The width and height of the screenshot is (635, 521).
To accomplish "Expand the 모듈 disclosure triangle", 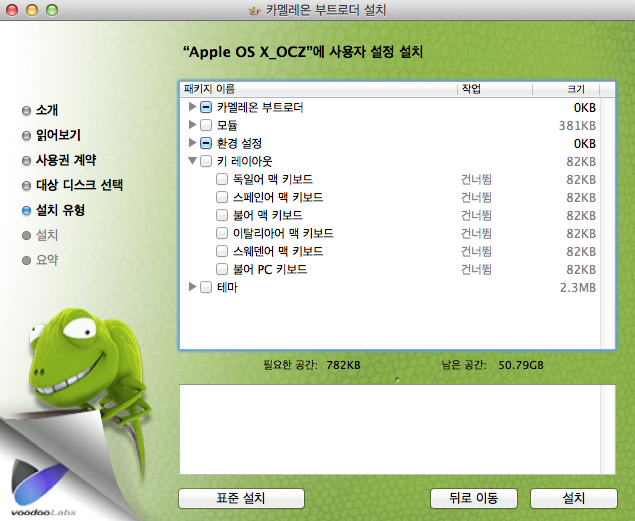I will (x=192, y=125).
